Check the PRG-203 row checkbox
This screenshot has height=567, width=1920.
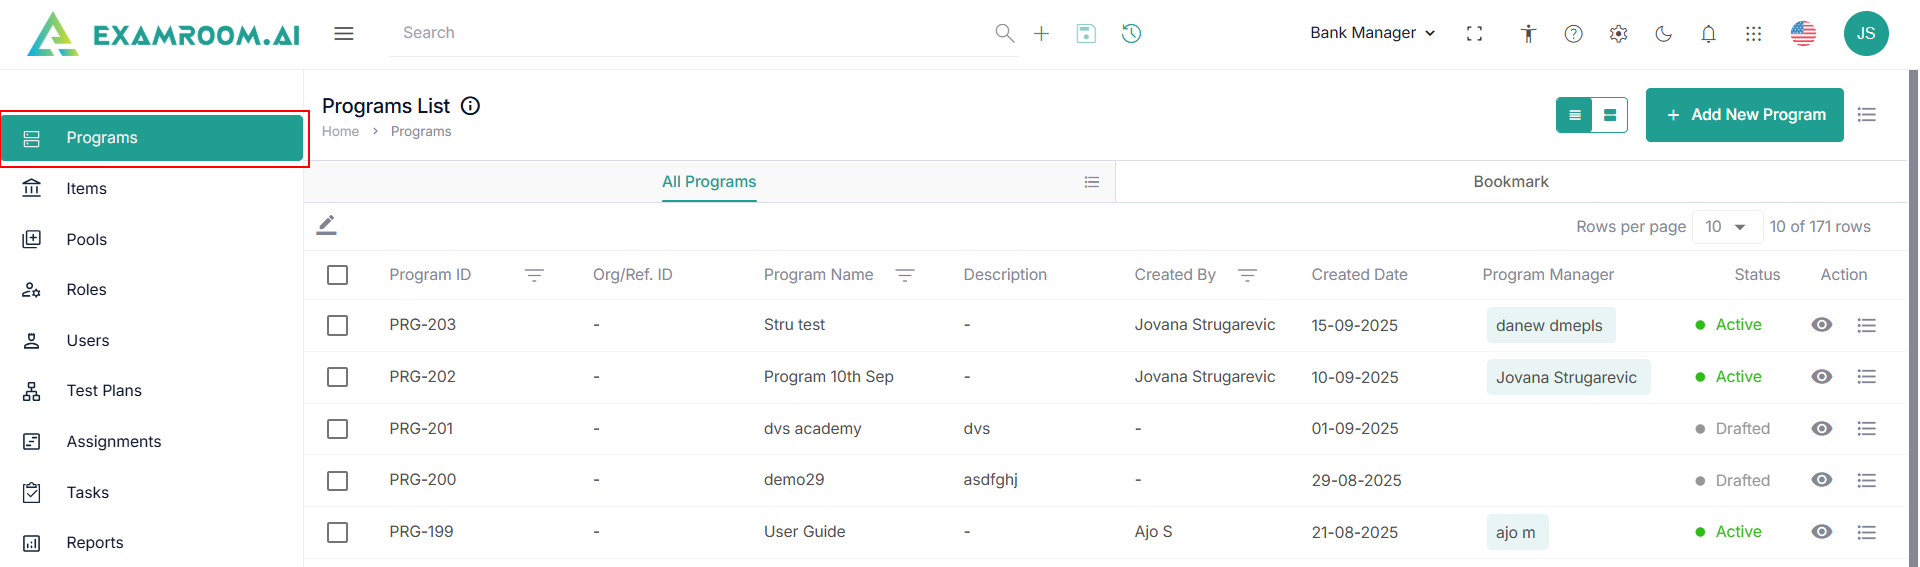(x=338, y=326)
